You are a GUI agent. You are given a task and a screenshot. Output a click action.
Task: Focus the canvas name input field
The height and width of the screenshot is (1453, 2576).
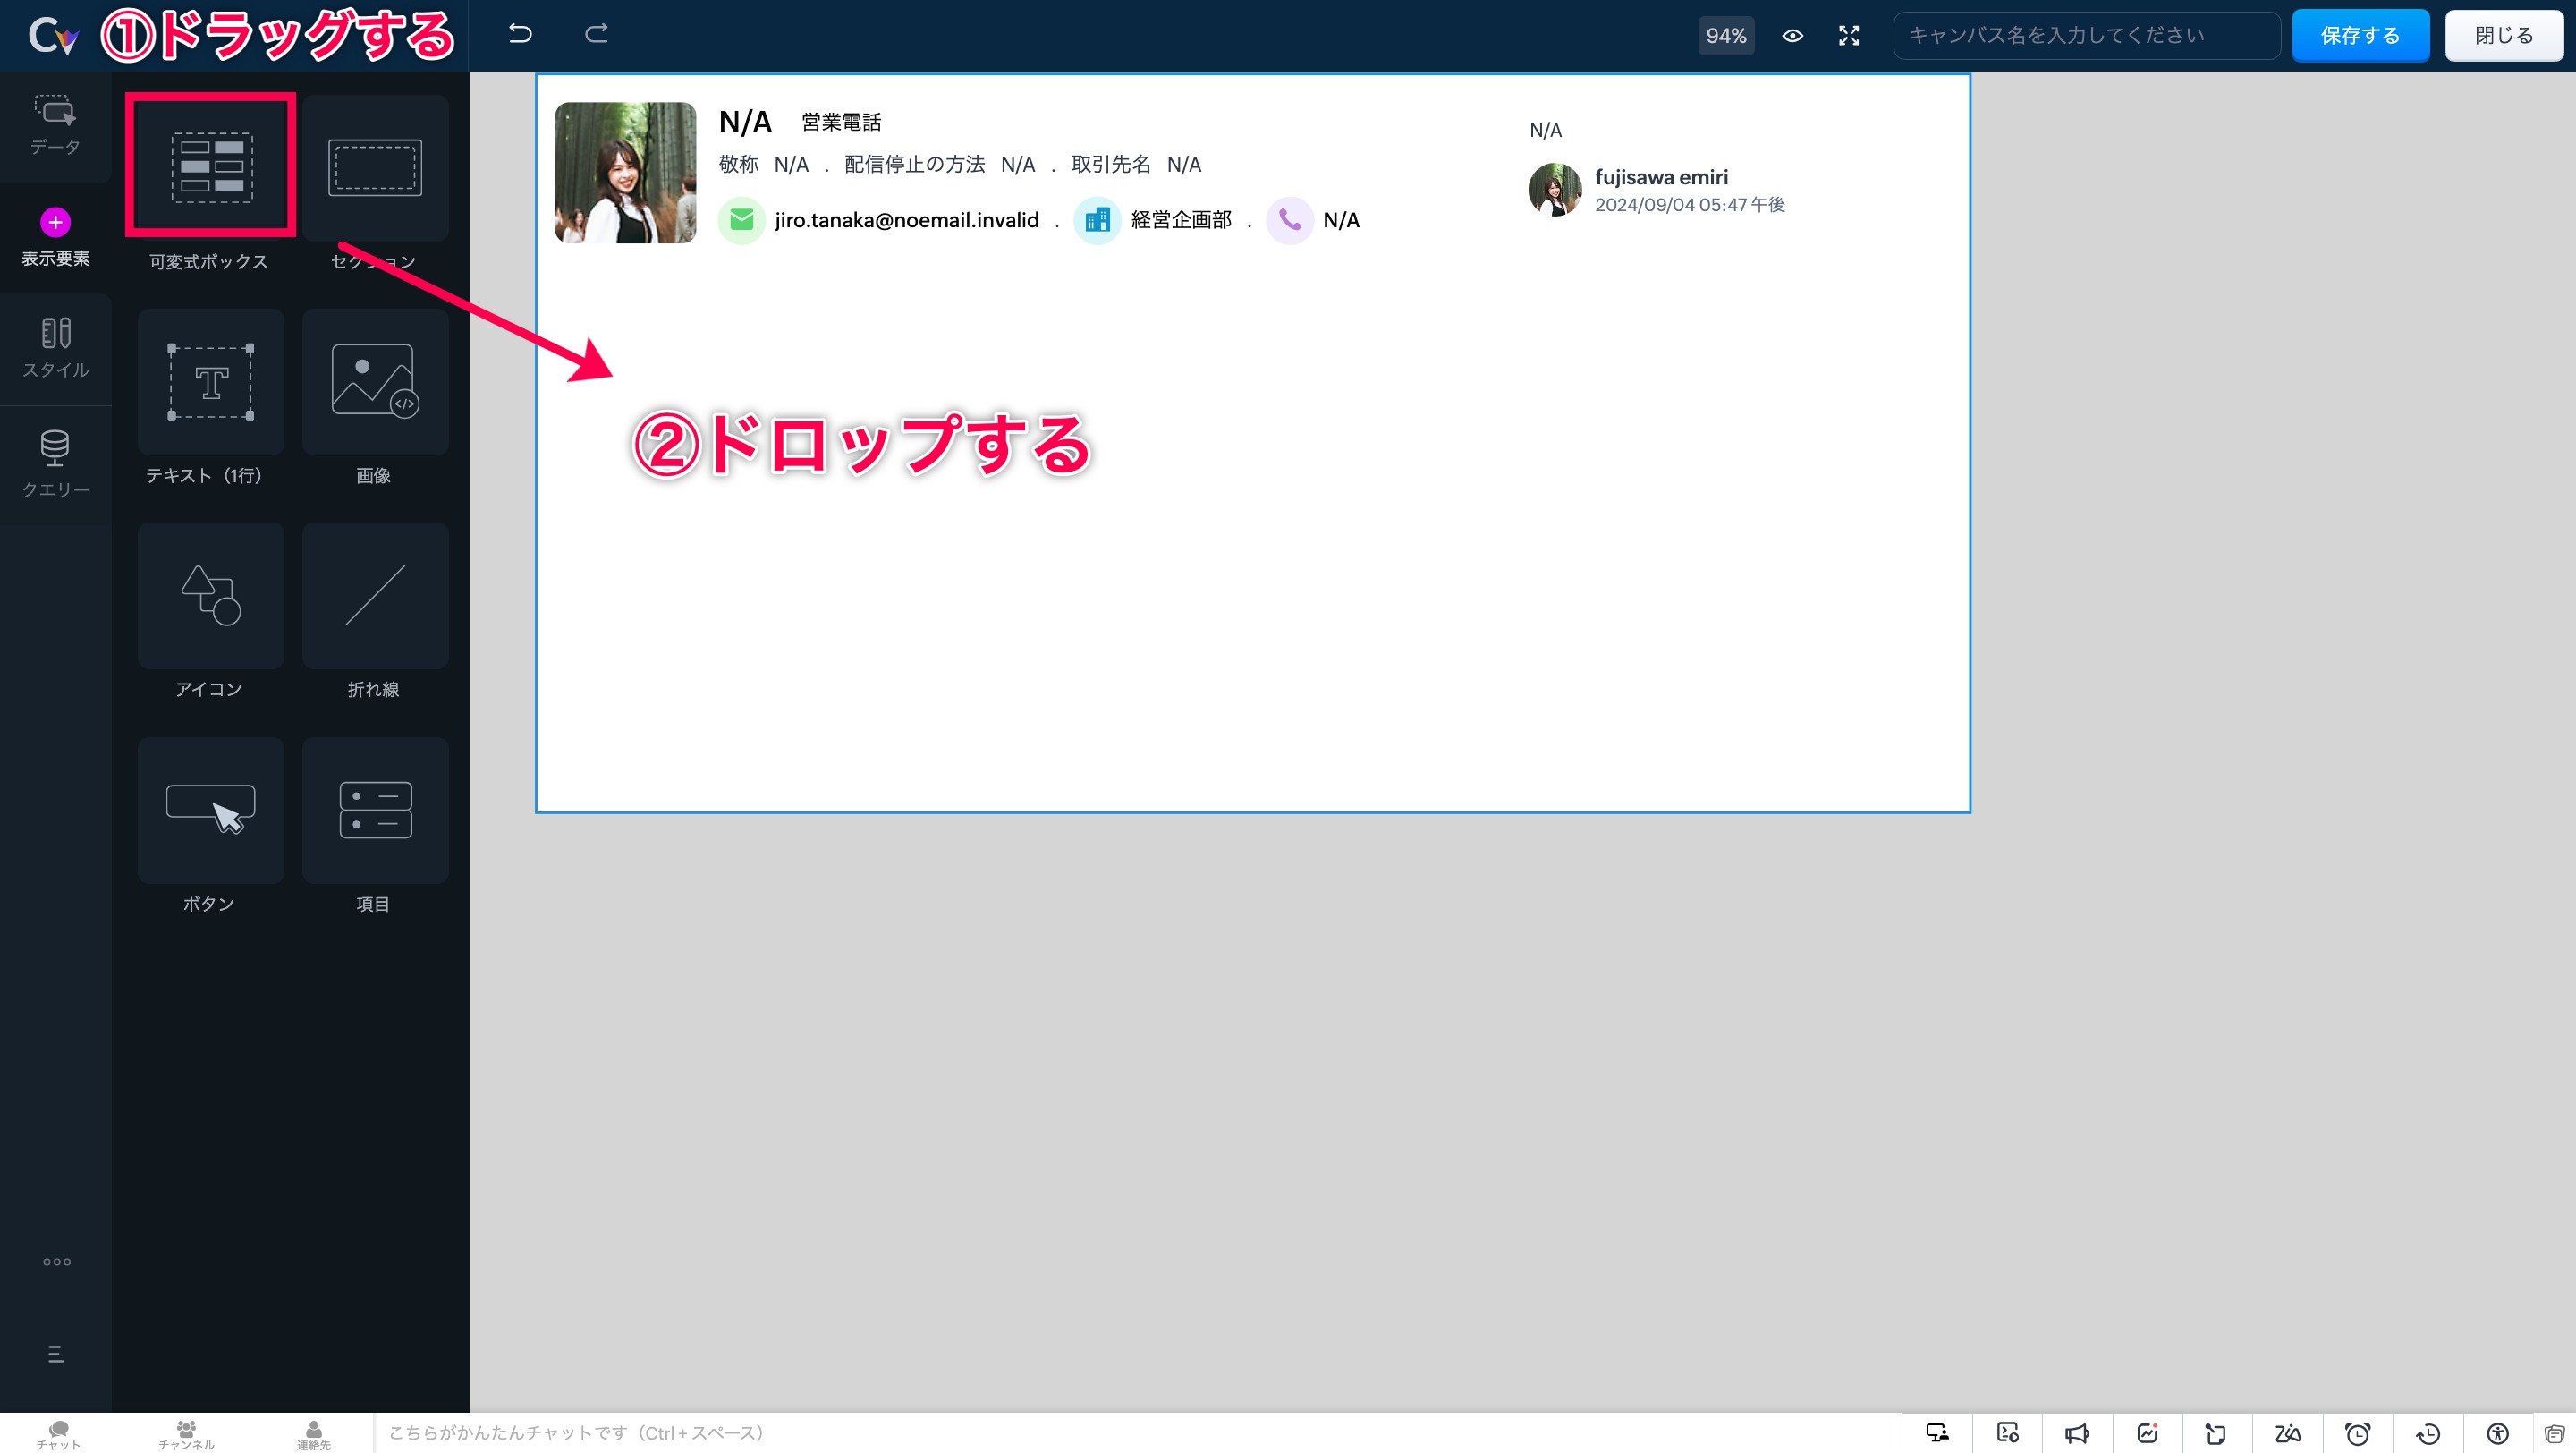(2086, 36)
